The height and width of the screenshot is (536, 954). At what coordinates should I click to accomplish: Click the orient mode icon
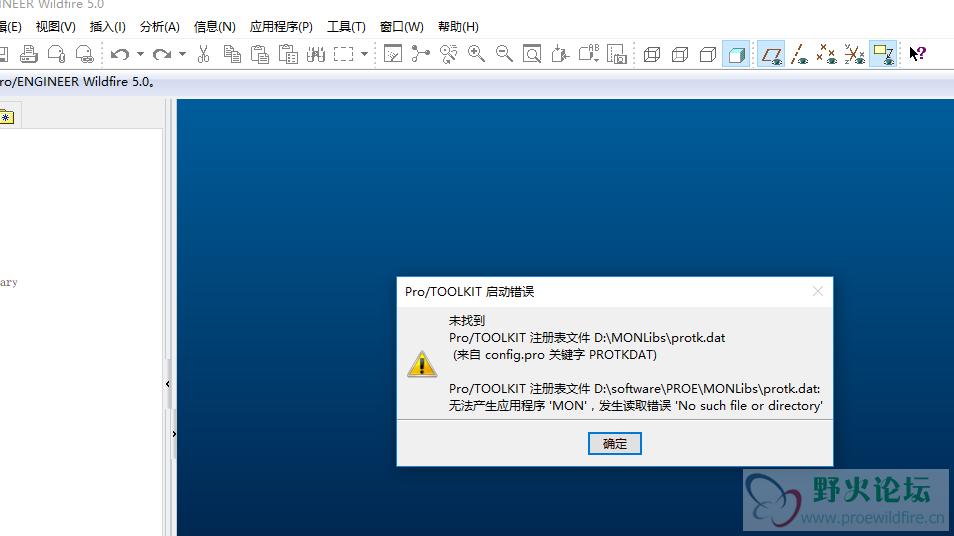pos(448,54)
